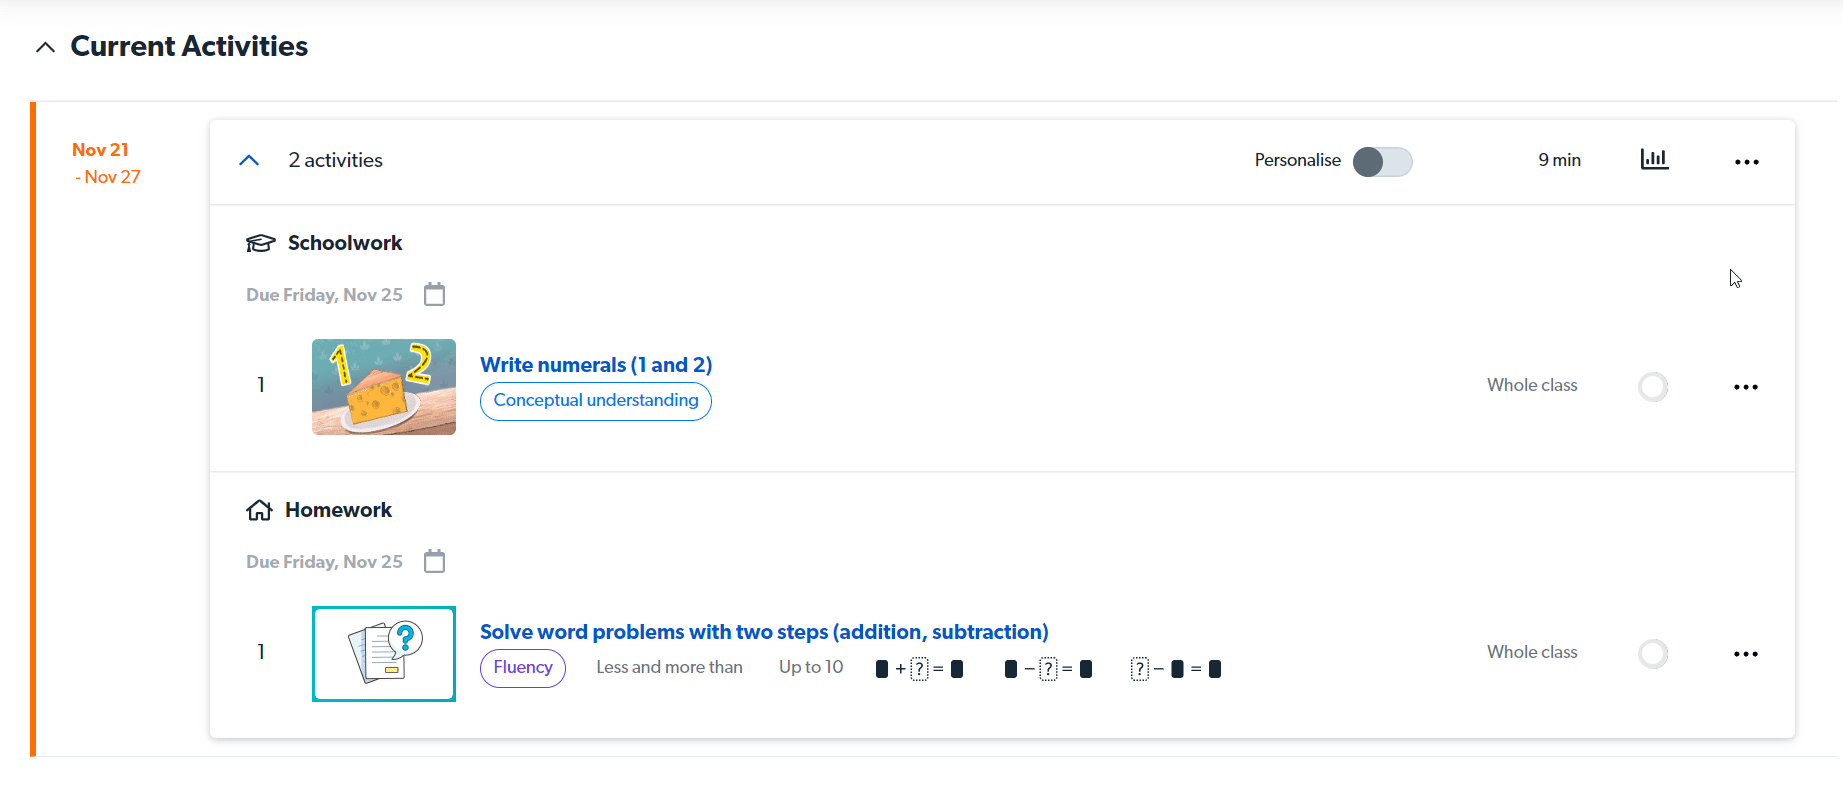The width and height of the screenshot is (1843, 791).
Task: Select the circle for Write numerals activity
Action: (1653, 387)
